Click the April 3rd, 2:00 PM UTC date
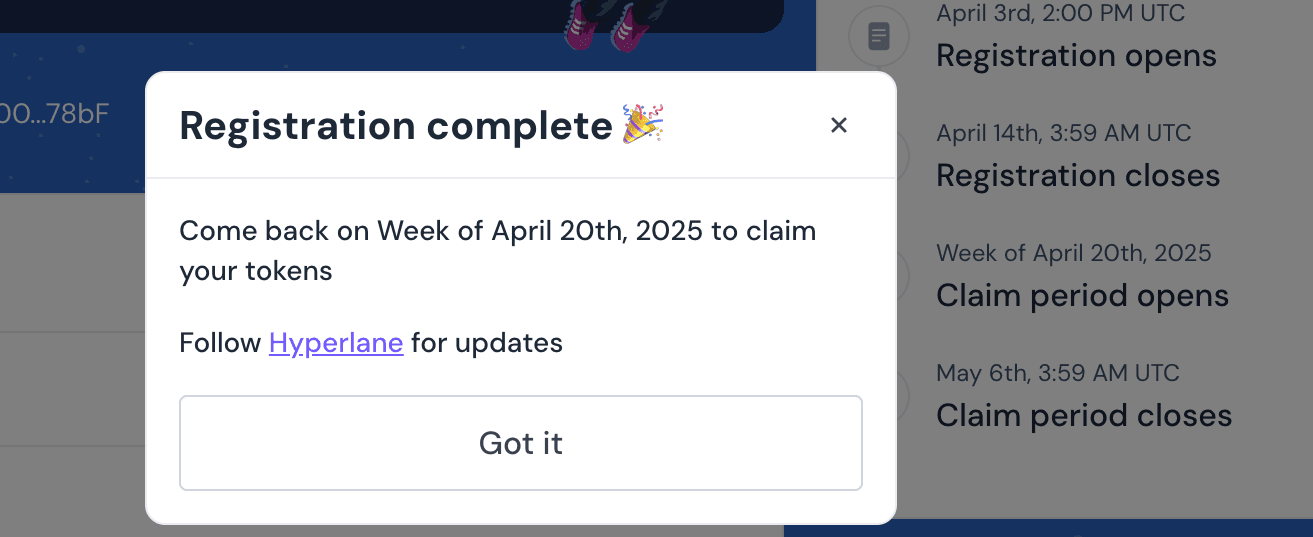1313x537 pixels. click(x=1060, y=13)
